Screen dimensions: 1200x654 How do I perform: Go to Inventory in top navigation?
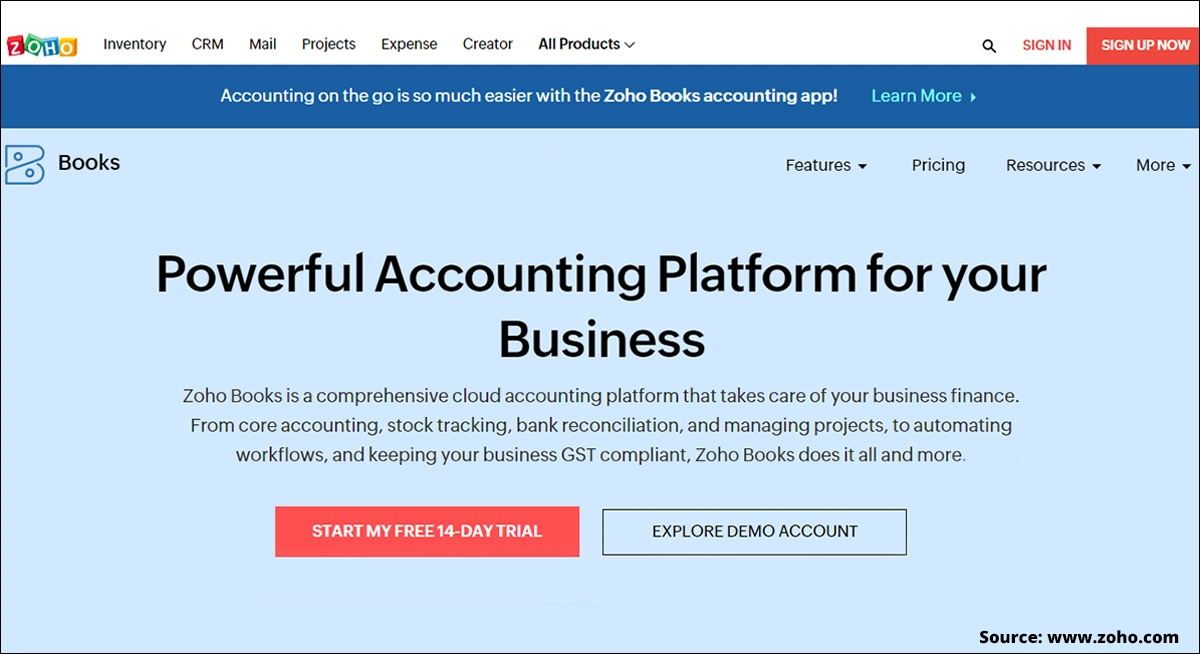[x=135, y=44]
